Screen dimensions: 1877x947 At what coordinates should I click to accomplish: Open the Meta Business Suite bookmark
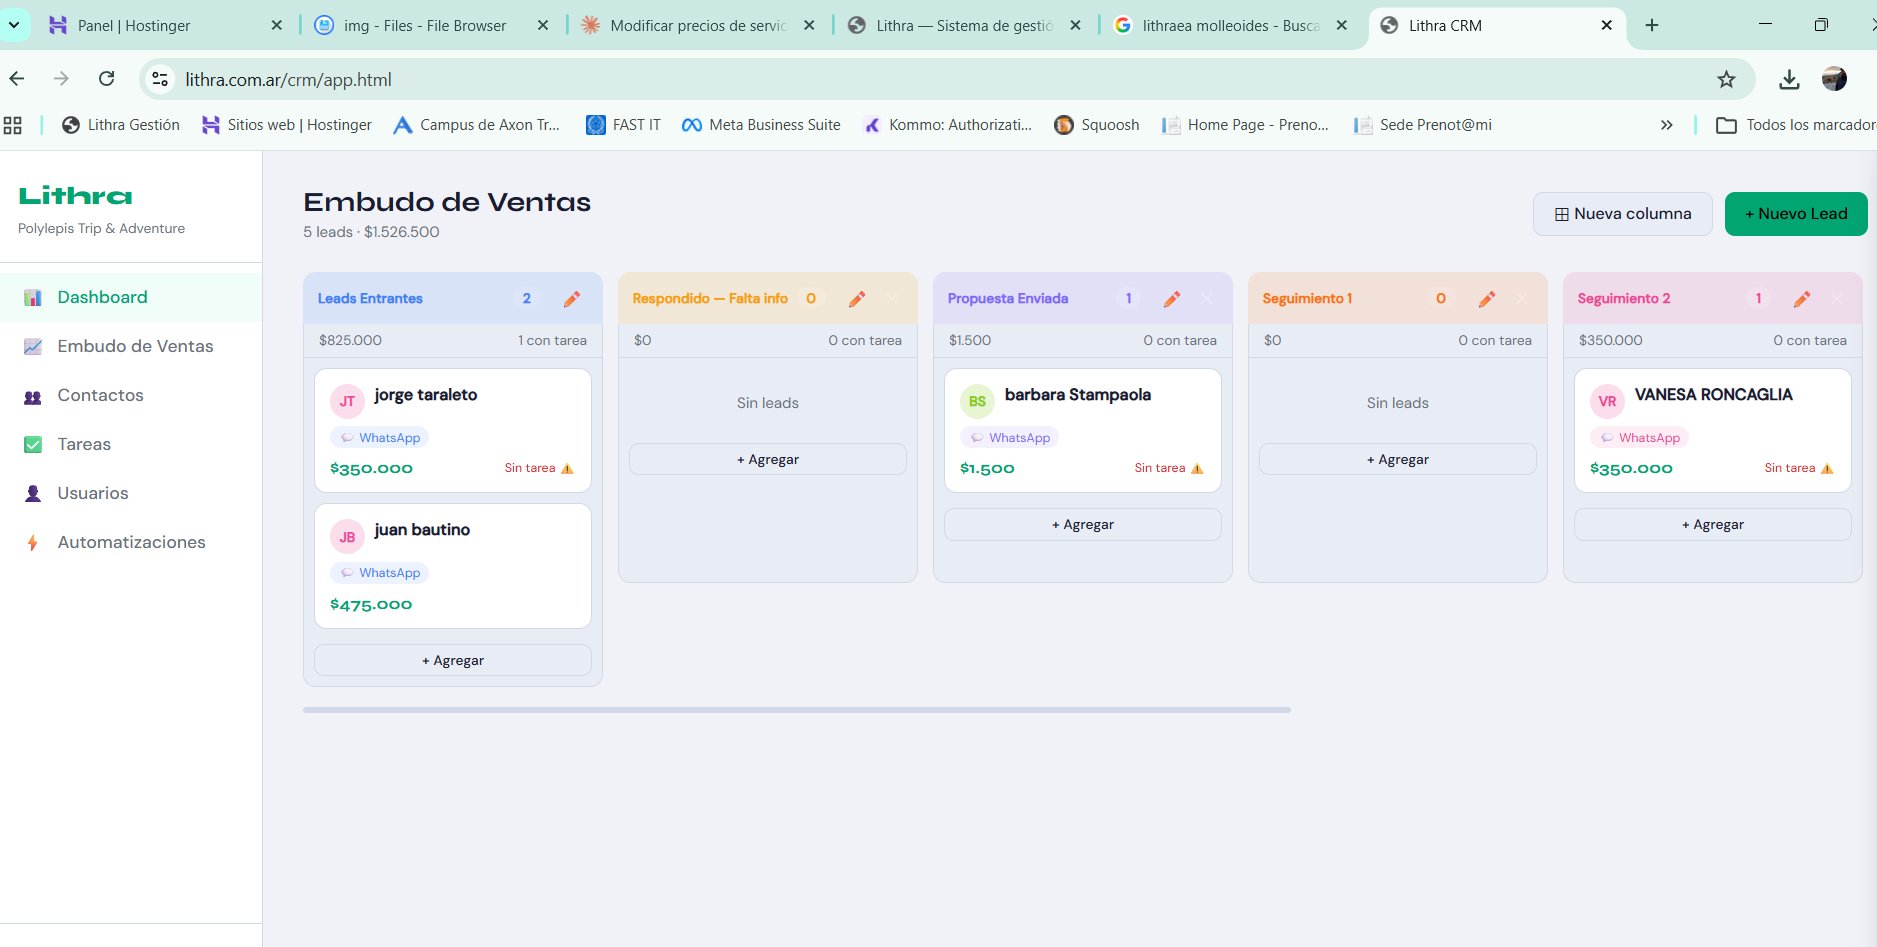tap(761, 125)
